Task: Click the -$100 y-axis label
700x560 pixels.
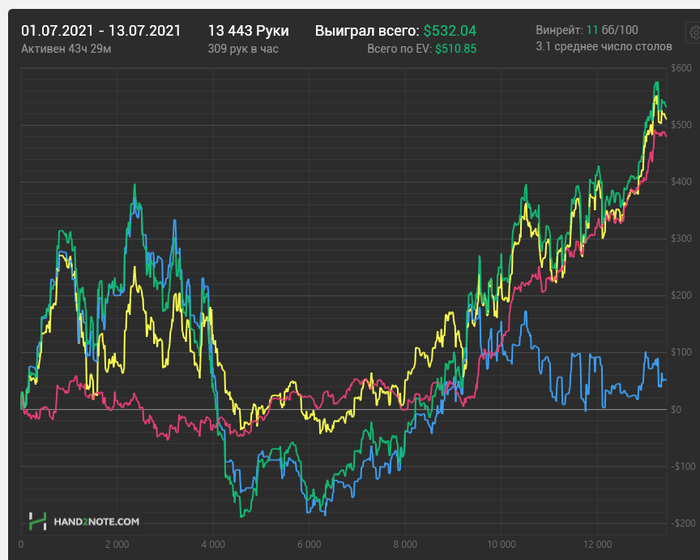Action: pos(683,466)
